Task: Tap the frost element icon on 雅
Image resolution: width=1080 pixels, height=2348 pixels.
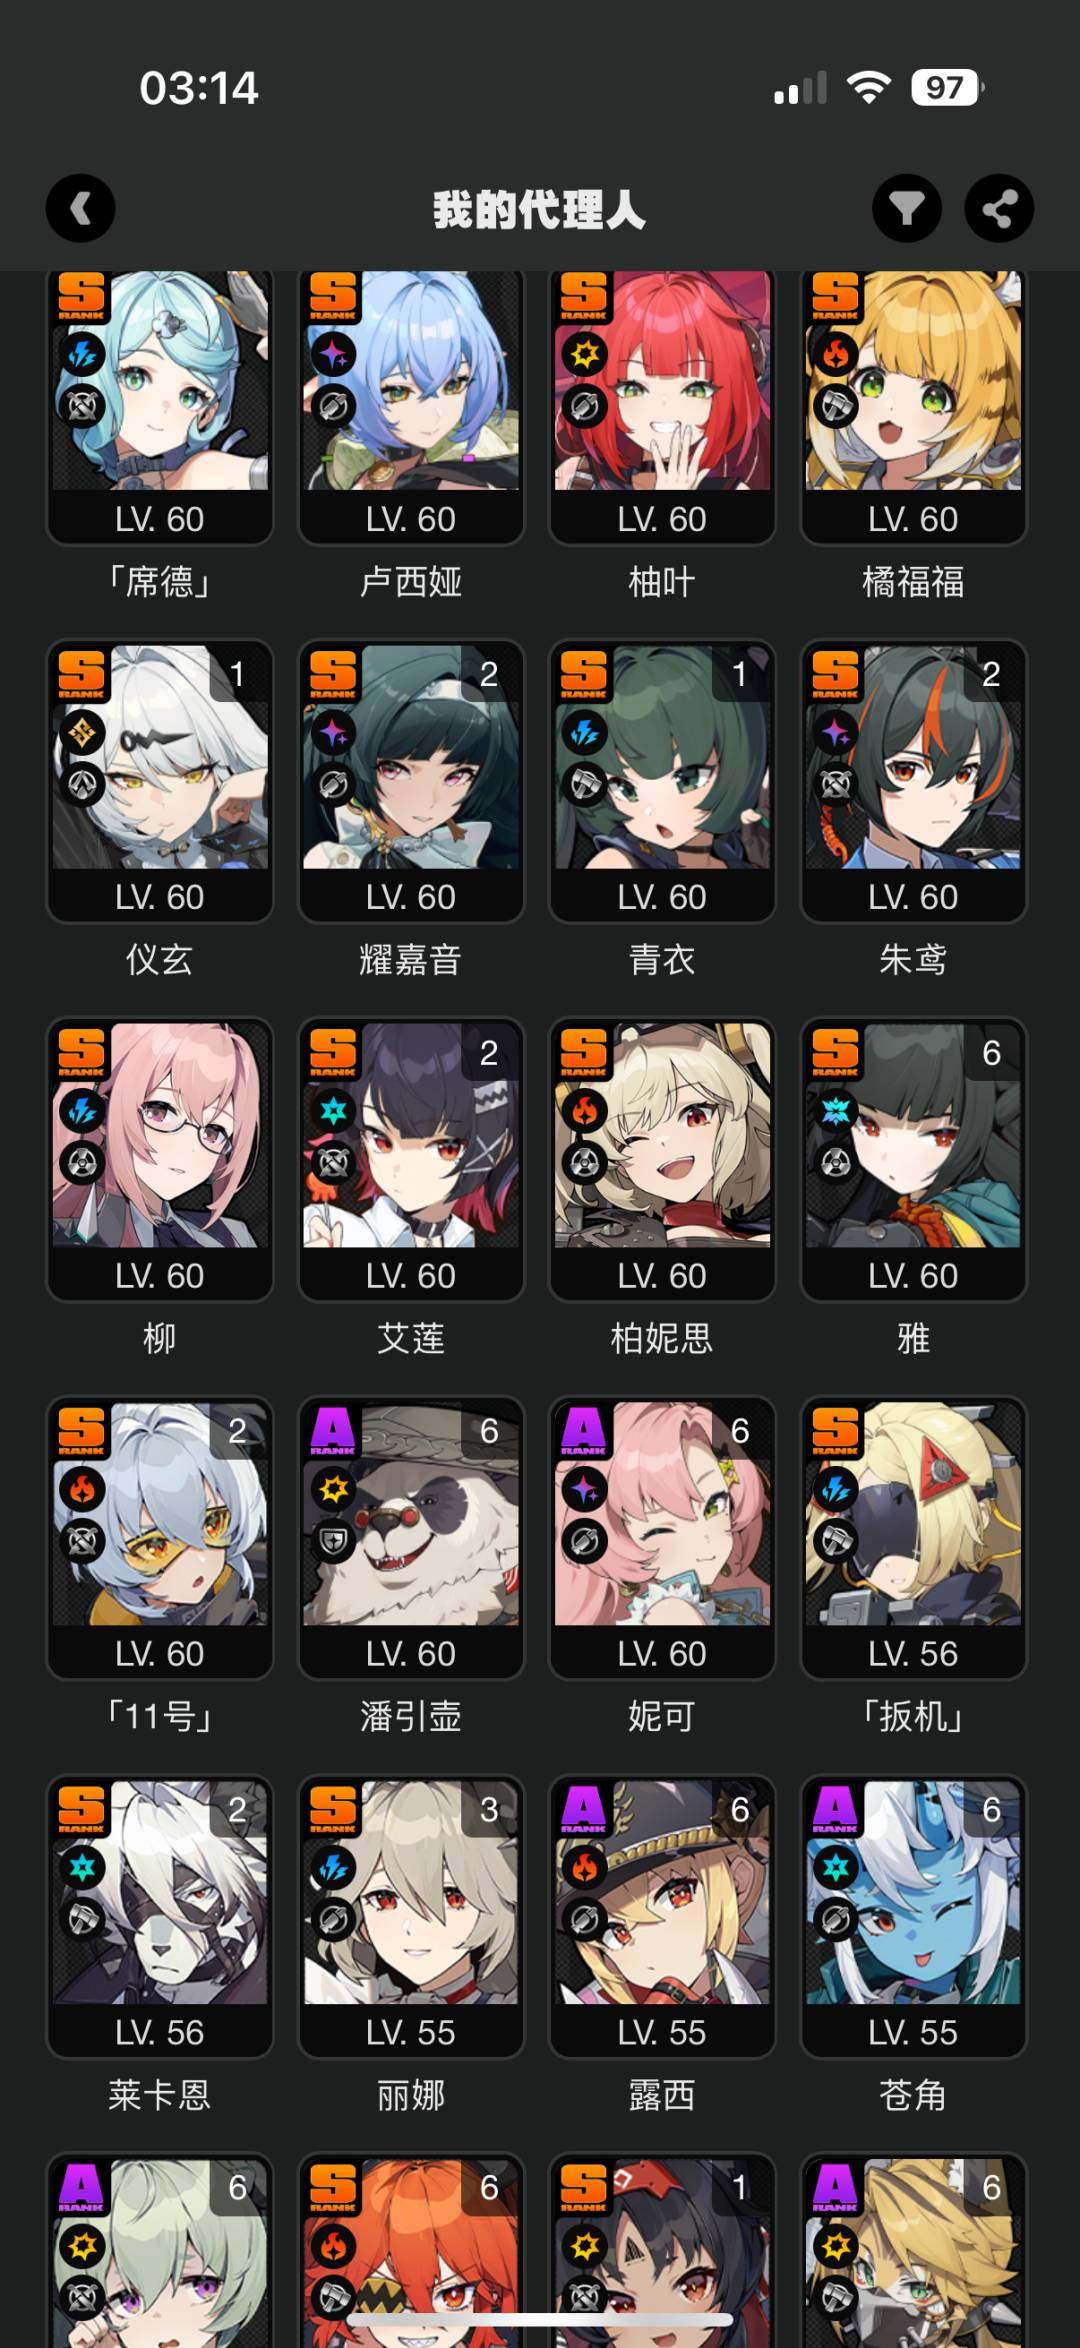Action: 836,1111
